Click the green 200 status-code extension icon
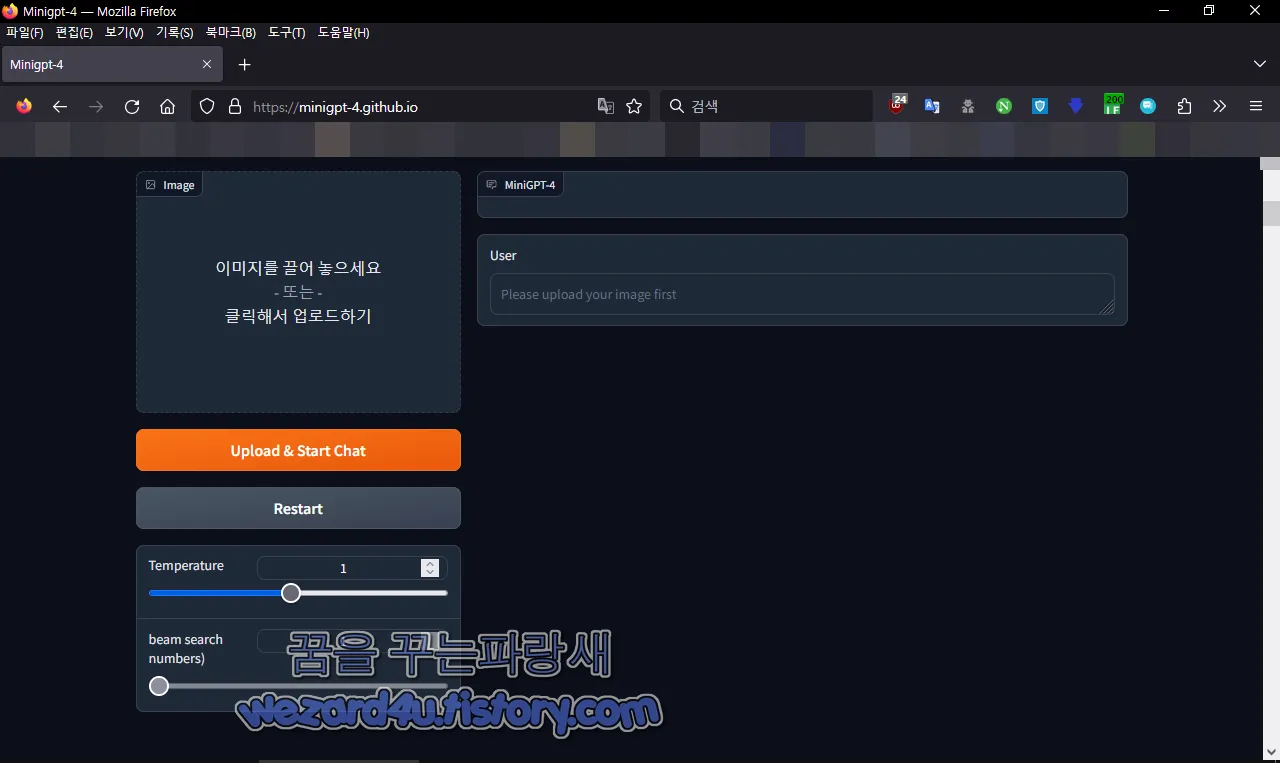1280x763 pixels. click(x=1113, y=105)
